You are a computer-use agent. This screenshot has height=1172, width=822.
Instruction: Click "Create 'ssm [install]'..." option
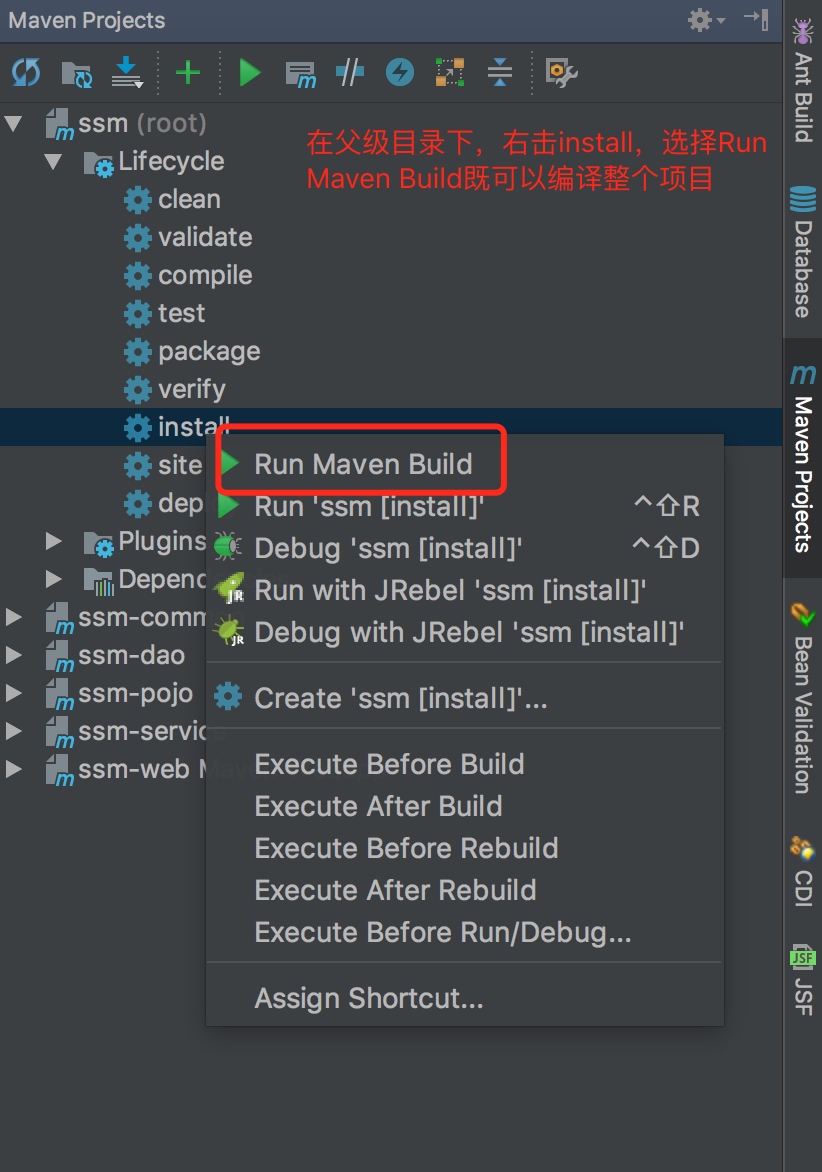[x=397, y=697]
